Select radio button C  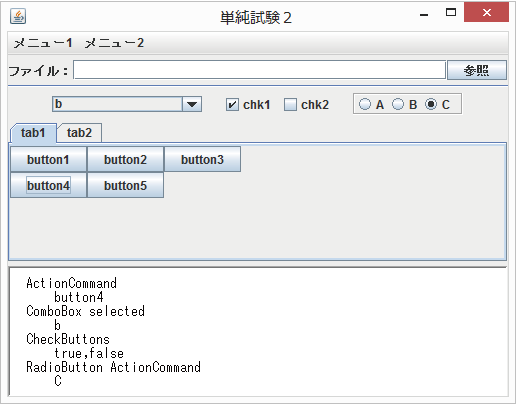[x=431, y=104]
